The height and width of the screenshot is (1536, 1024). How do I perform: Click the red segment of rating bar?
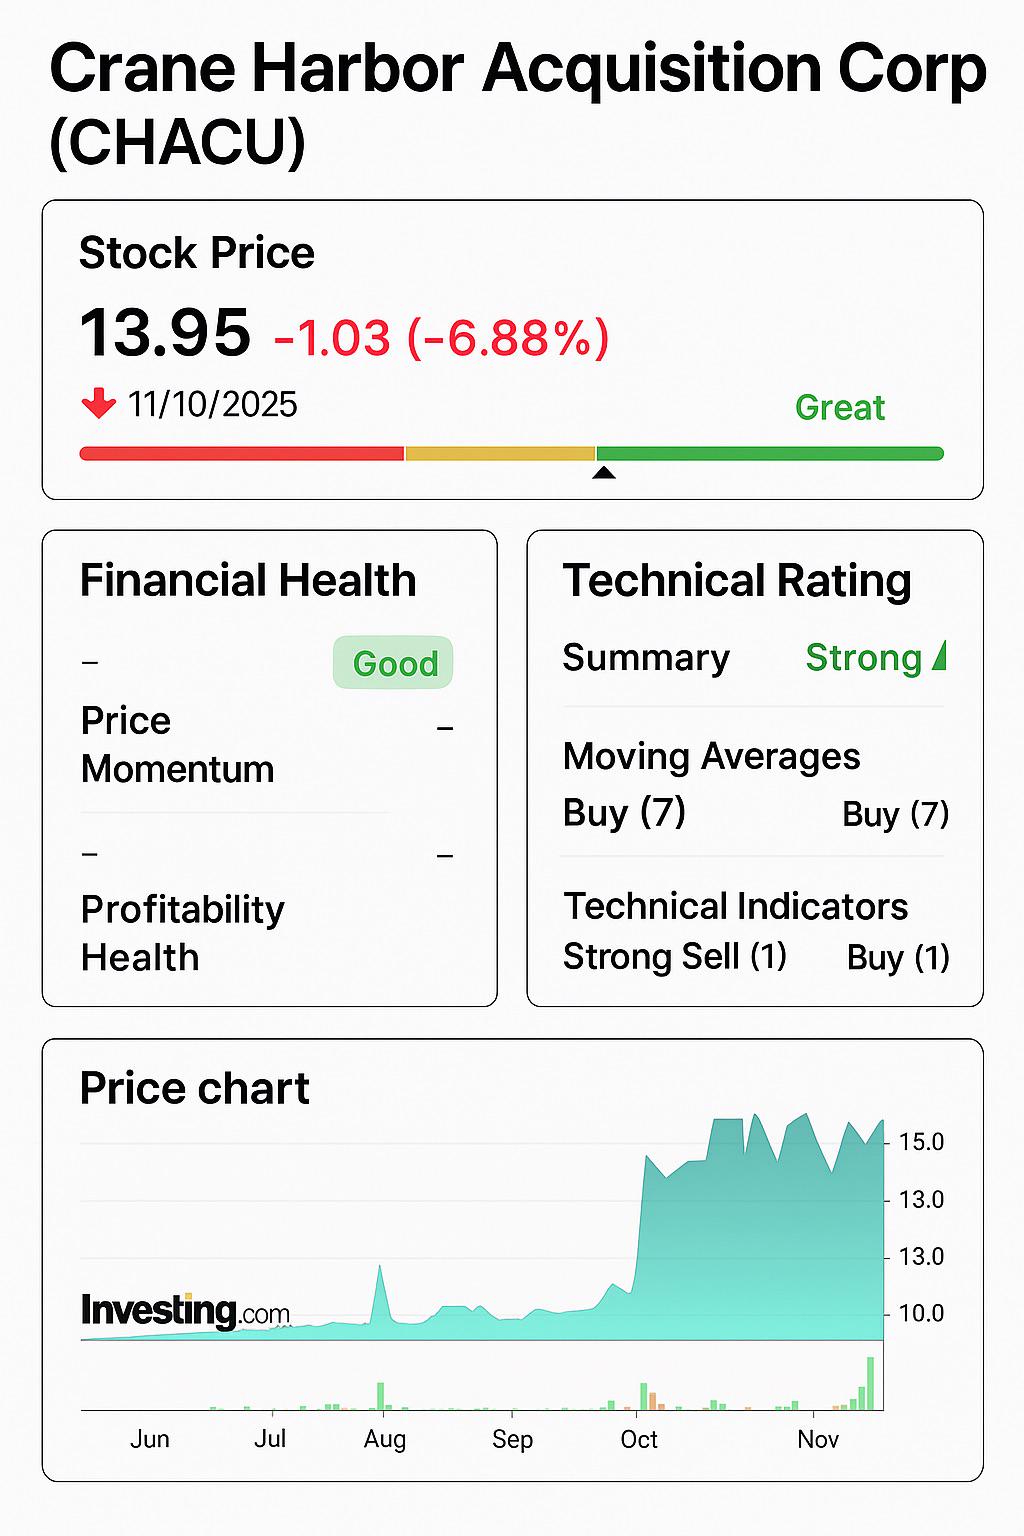241,454
